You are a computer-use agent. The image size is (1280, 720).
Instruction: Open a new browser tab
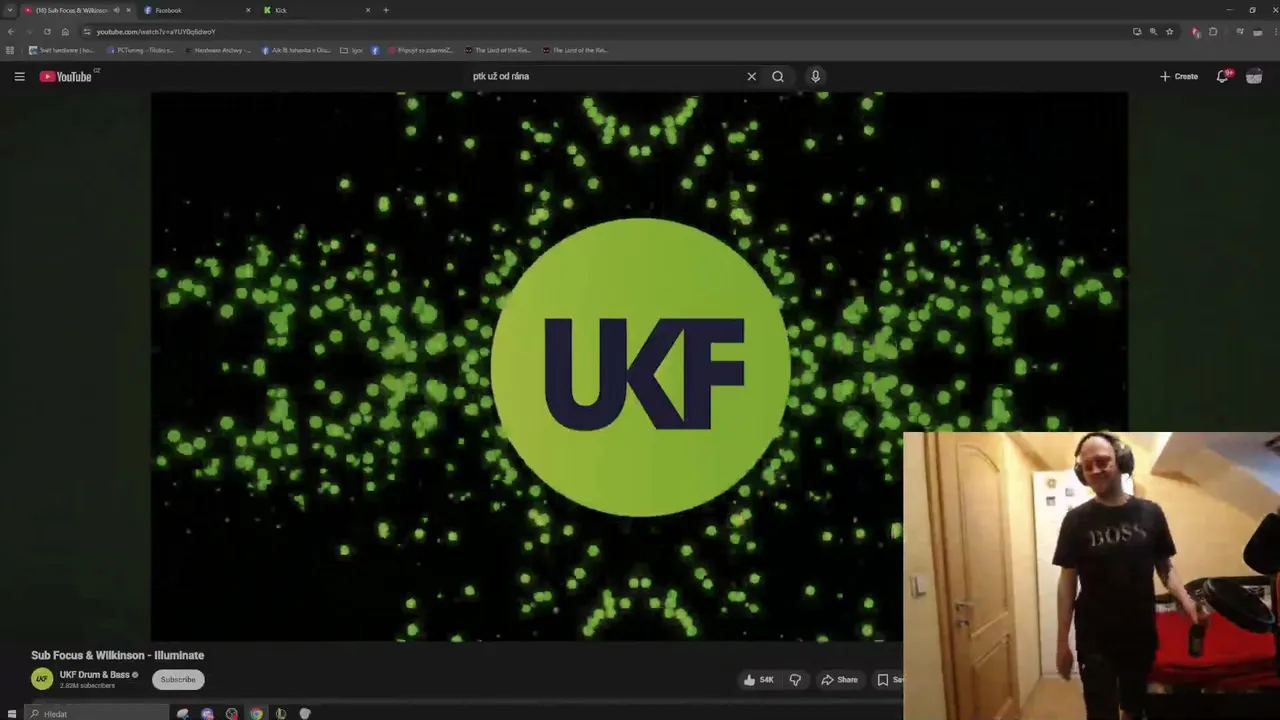(x=386, y=10)
